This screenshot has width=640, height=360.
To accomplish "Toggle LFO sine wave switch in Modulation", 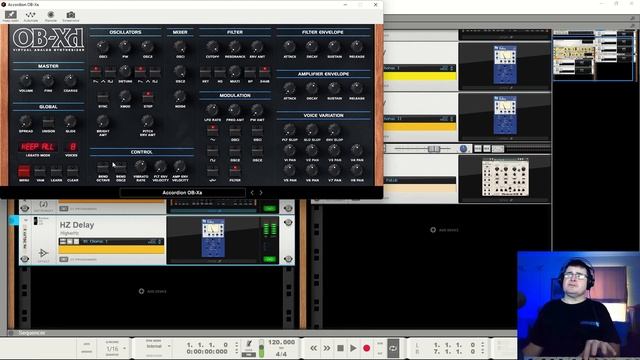I will tap(212, 131).
